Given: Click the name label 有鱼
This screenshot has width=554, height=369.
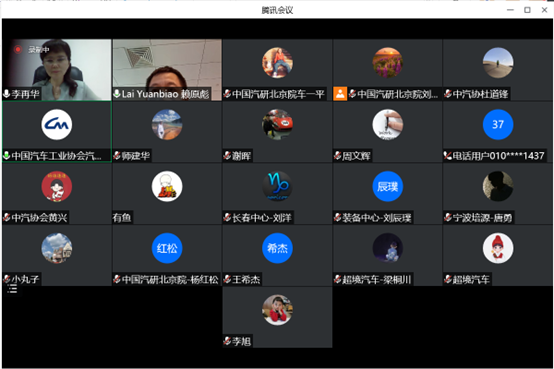Looking at the screenshot, I should click(122, 218).
